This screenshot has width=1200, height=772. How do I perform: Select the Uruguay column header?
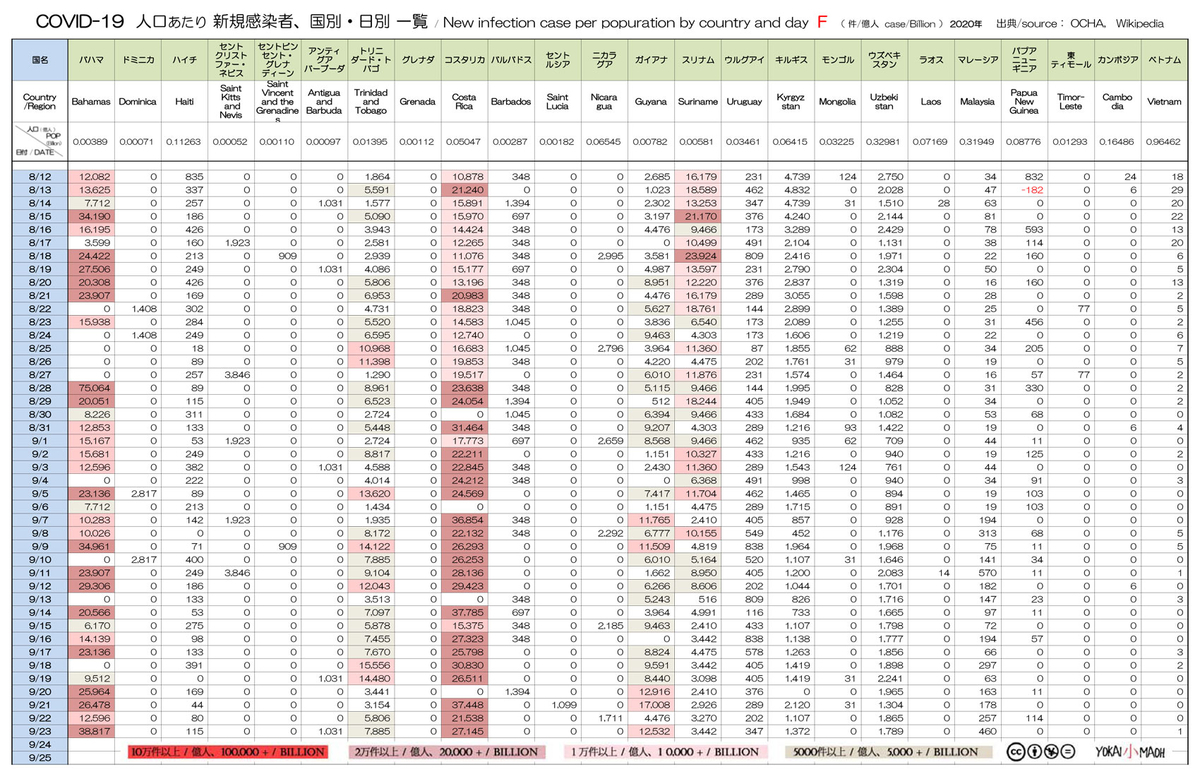[744, 102]
